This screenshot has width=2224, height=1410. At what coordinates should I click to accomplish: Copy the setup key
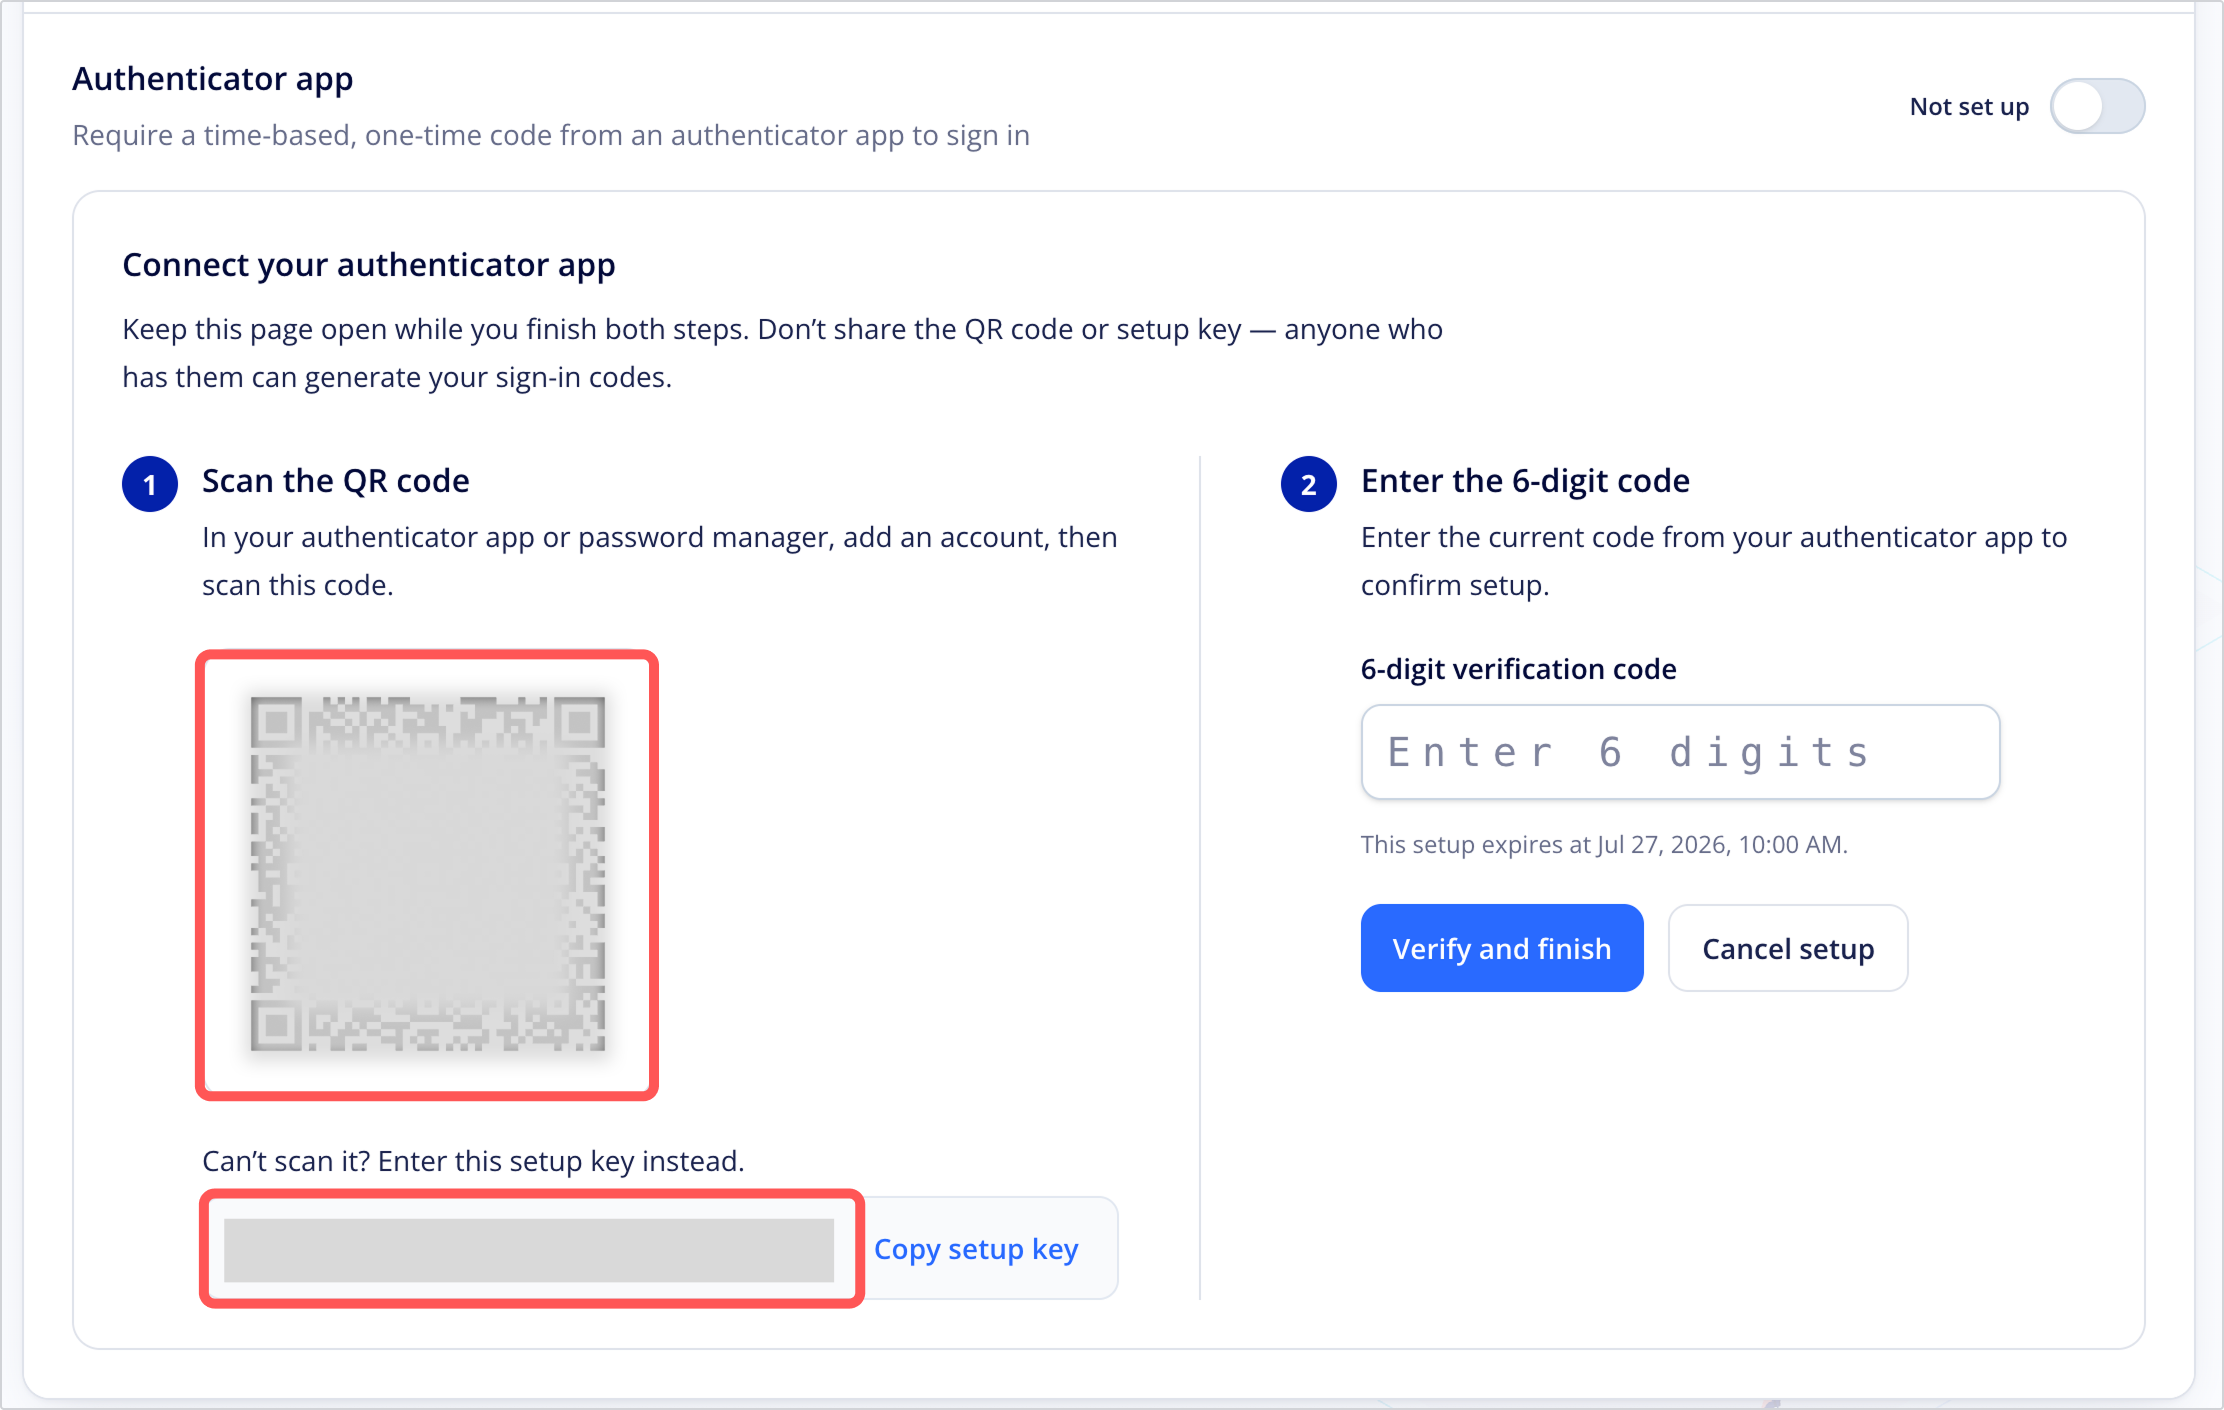[976, 1249]
